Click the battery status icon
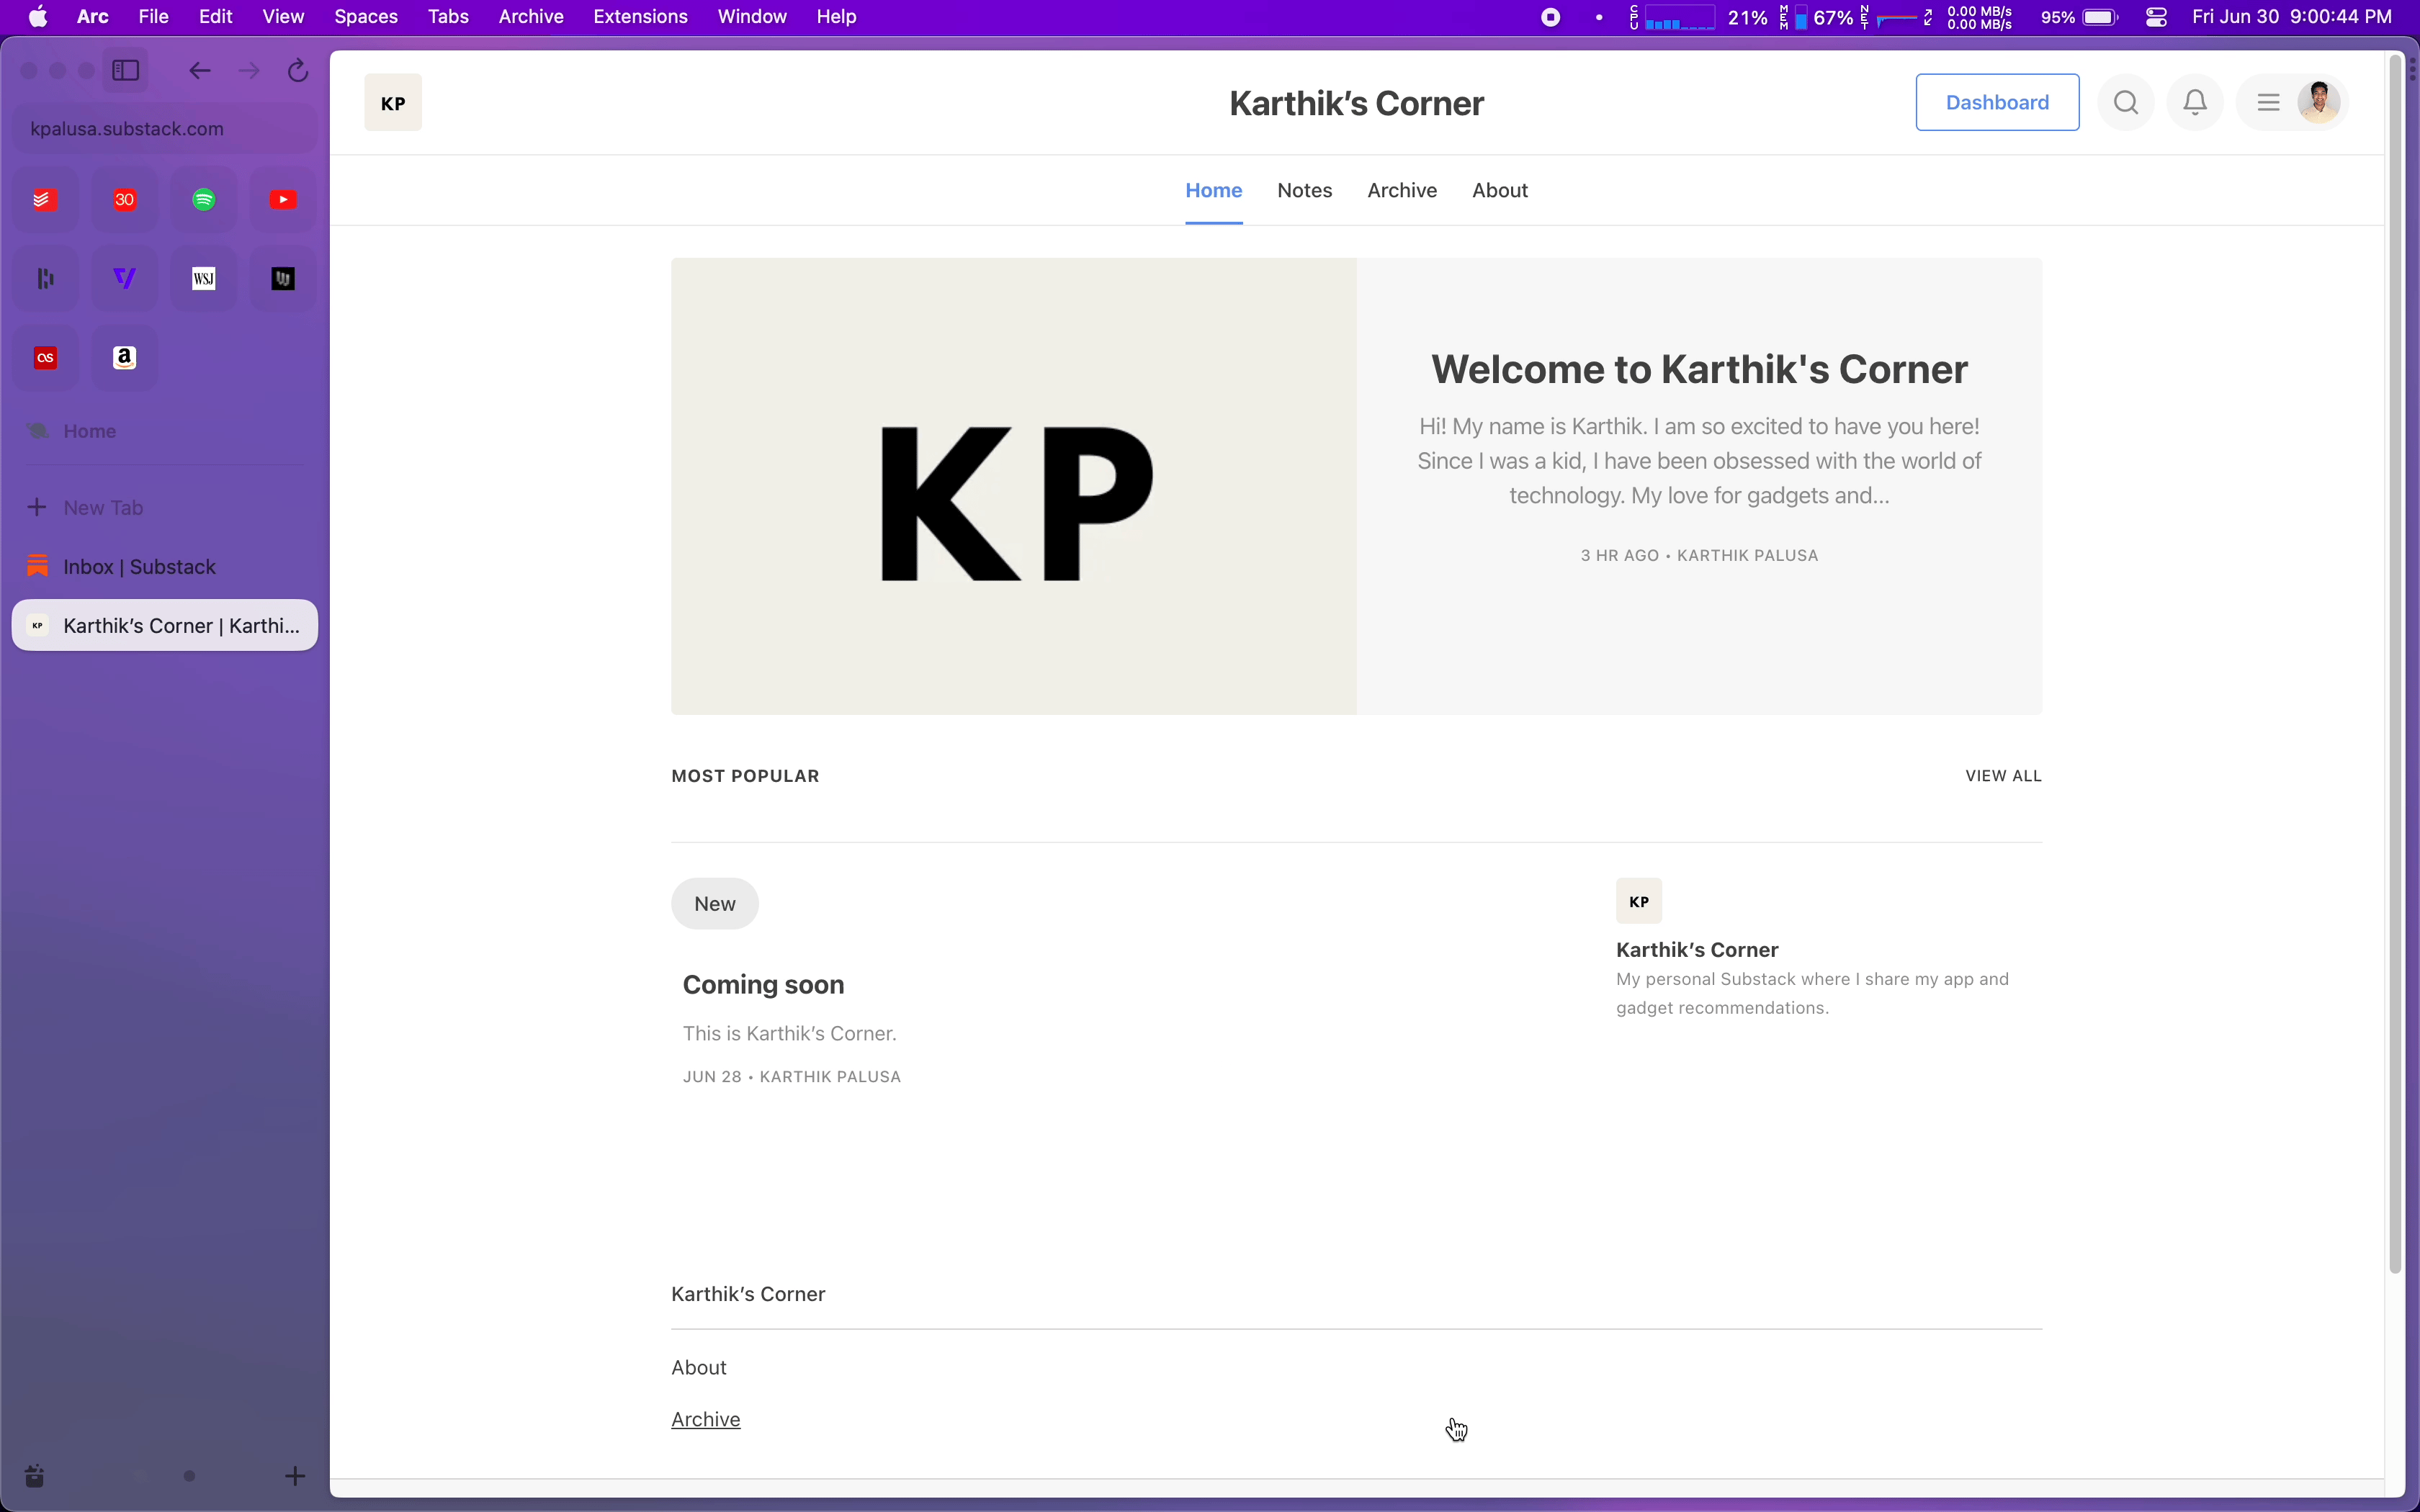 click(x=2102, y=17)
